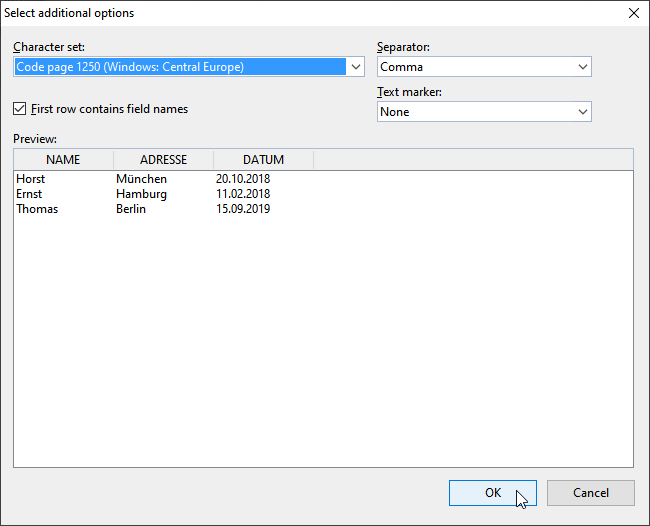Click the DATUM column header
The width and height of the screenshot is (650, 526).
[x=264, y=160]
